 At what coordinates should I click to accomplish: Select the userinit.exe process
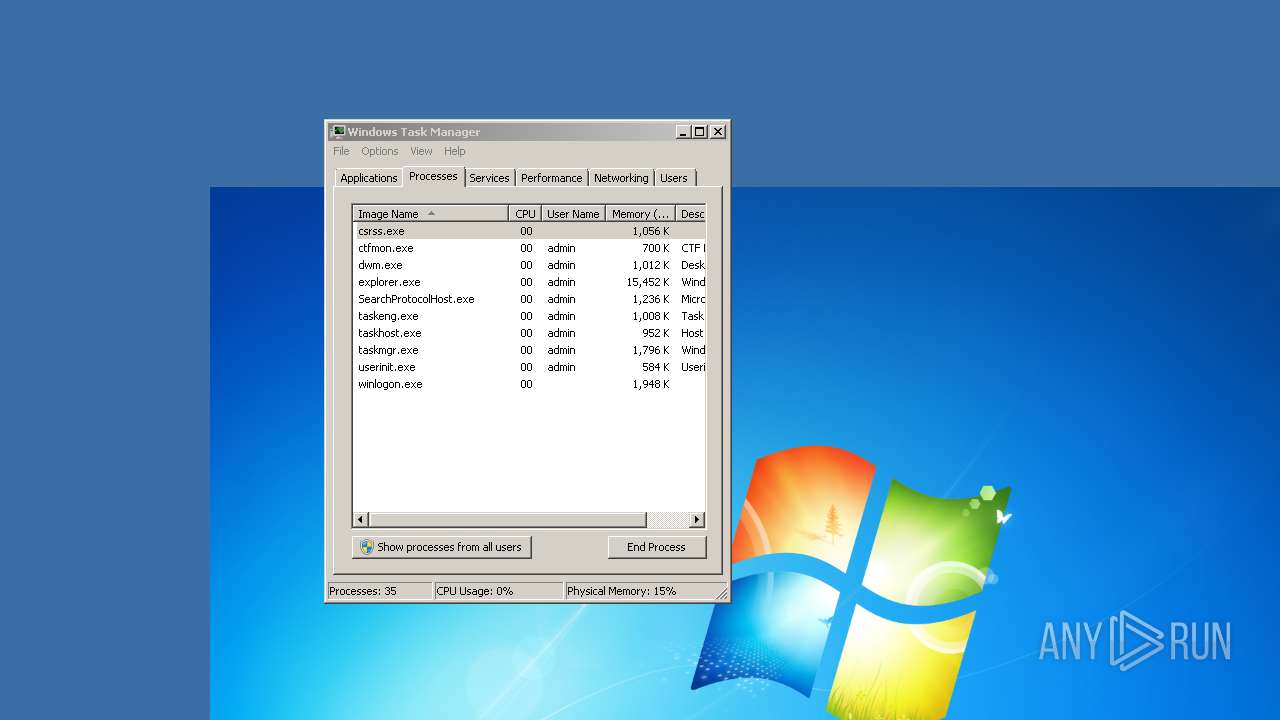click(530, 367)
